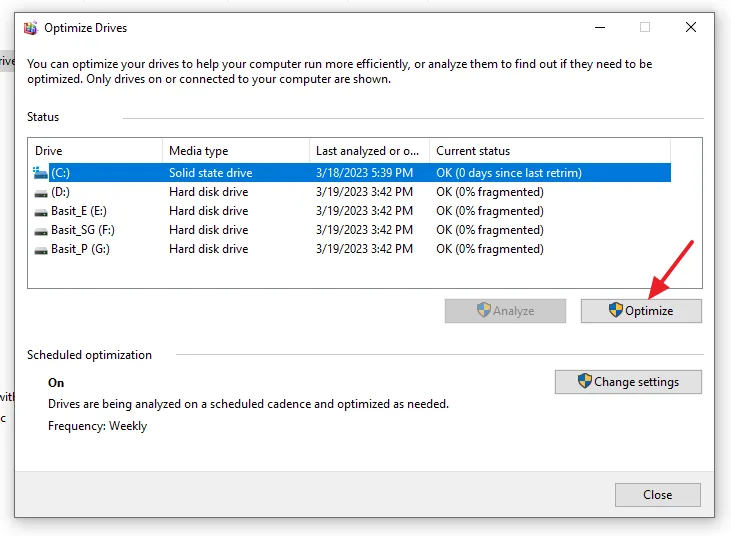
Task: Select the Basit_P (G:) drive name
Action: [x=80, y=249]
